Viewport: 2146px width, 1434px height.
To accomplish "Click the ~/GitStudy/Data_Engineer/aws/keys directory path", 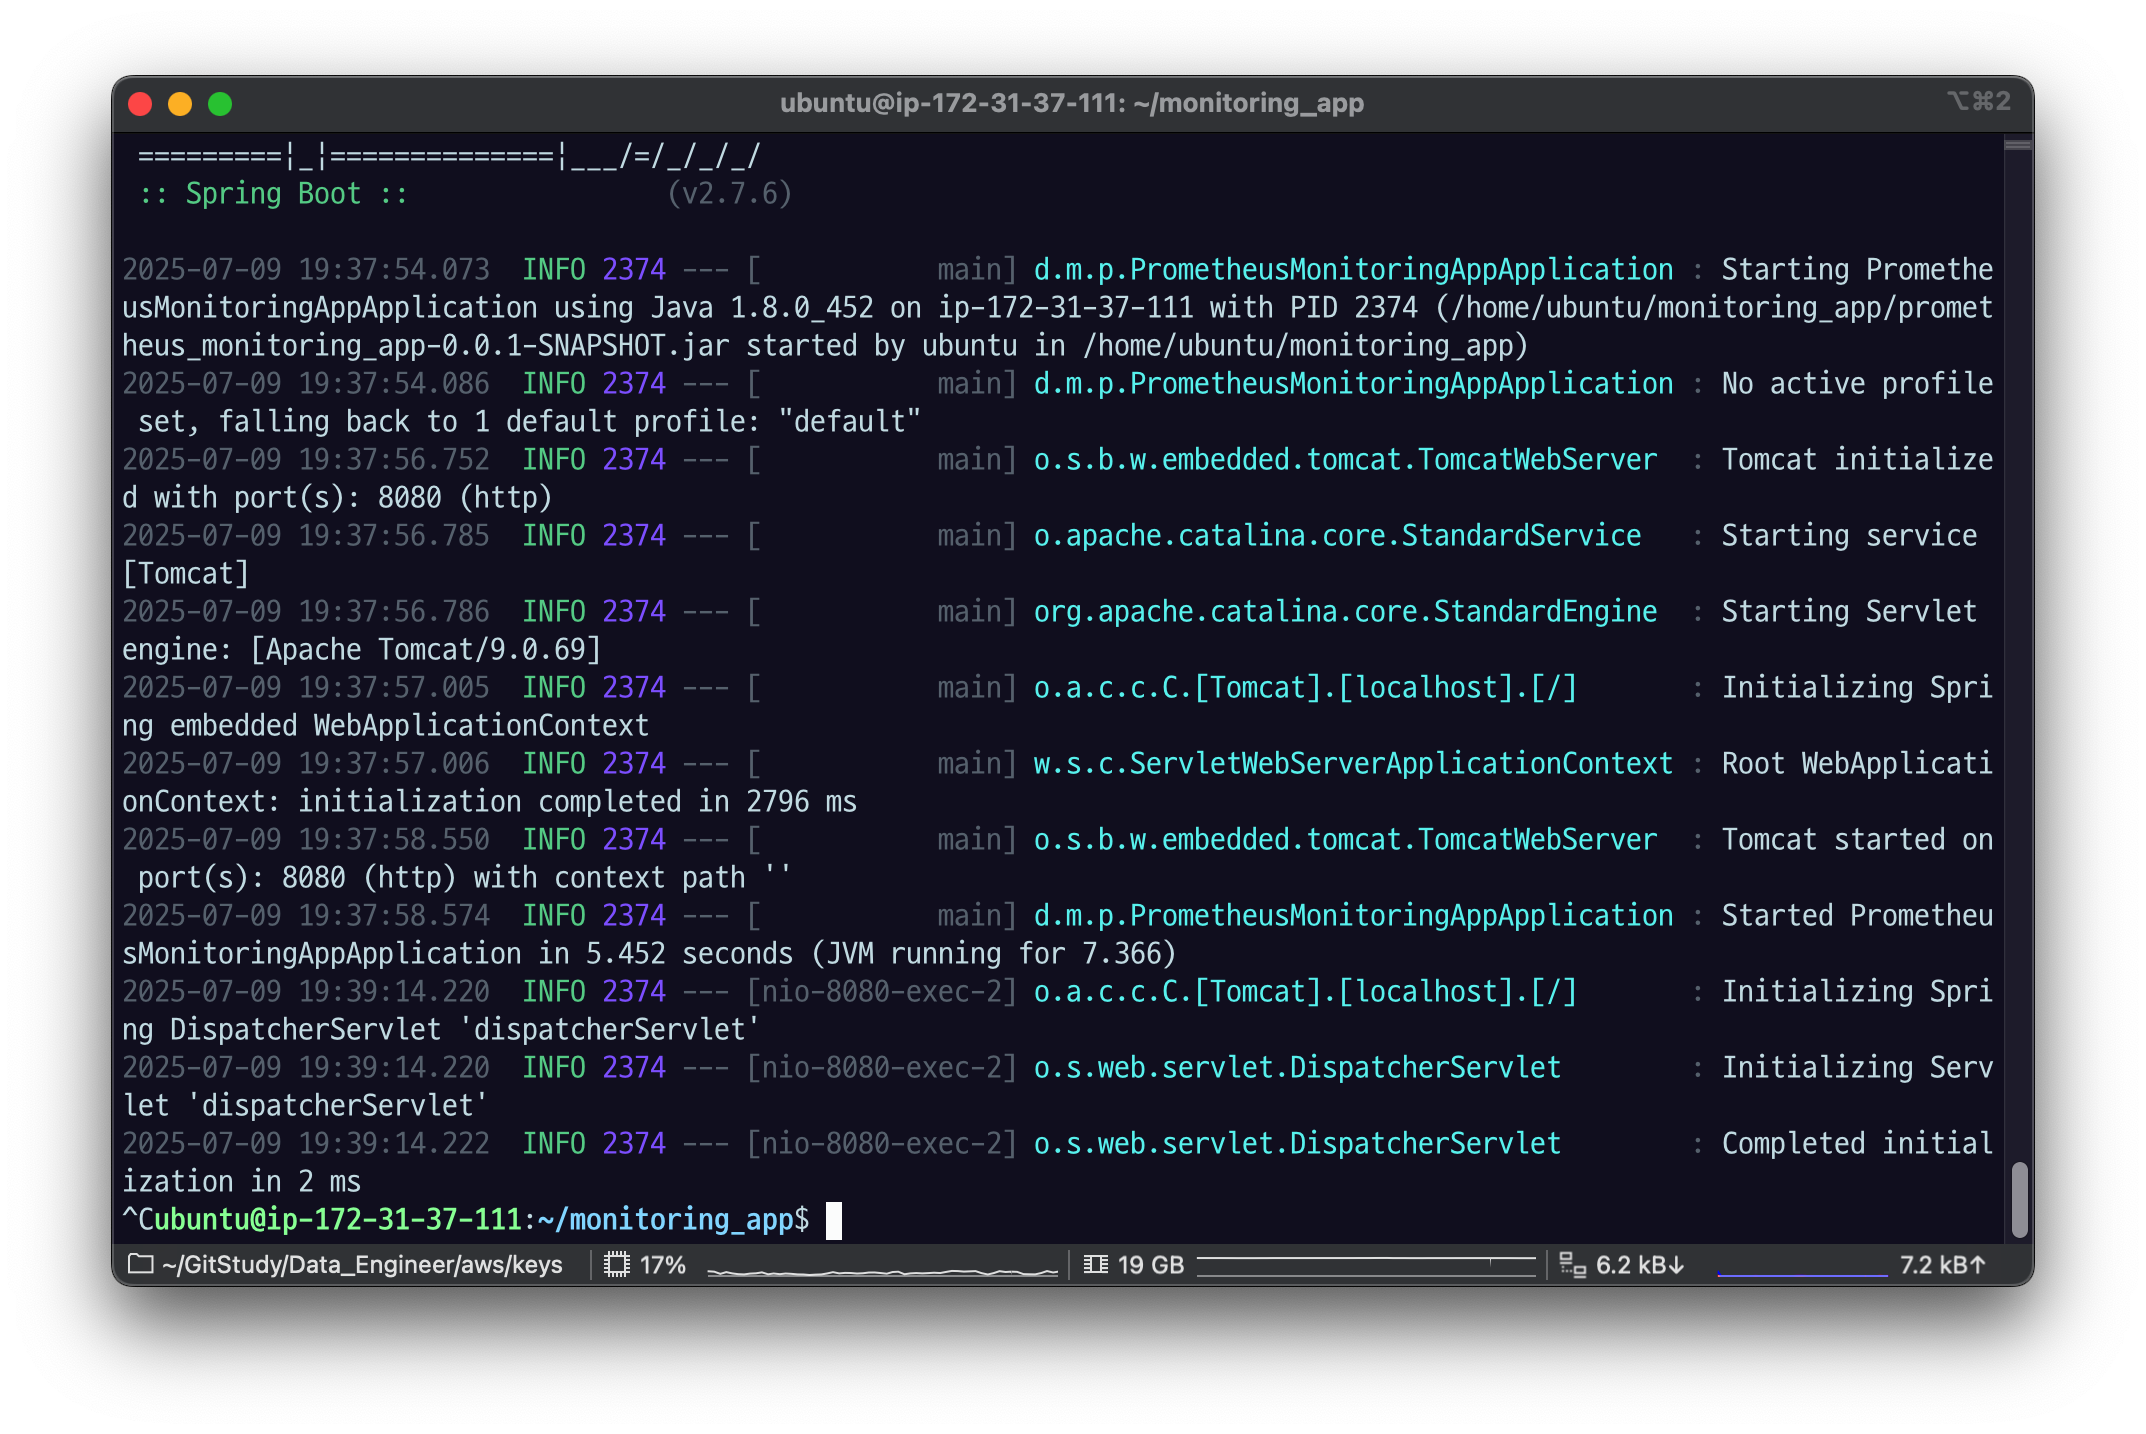I will click(x=362, y=1265).
